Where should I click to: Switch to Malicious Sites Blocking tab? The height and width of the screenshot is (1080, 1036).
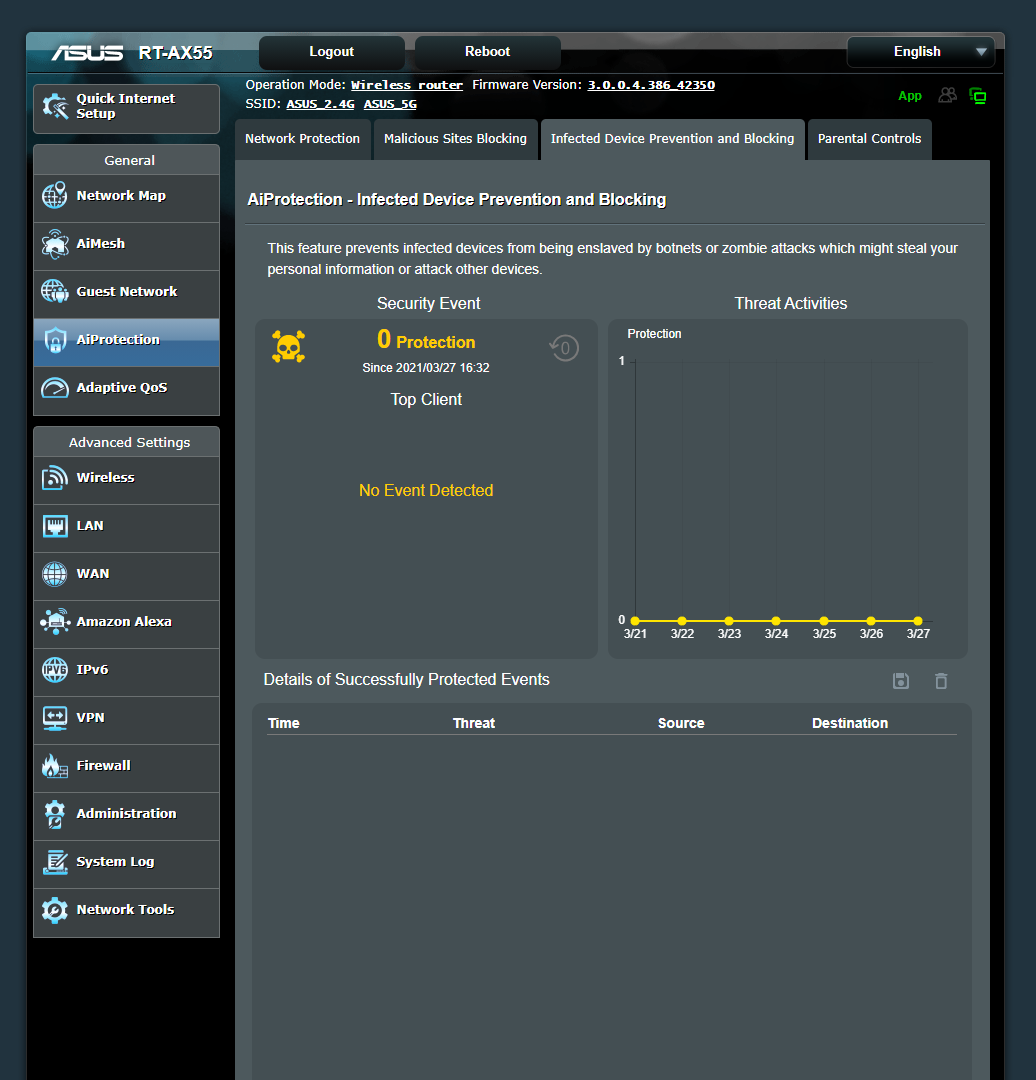[x=455, y=139]
